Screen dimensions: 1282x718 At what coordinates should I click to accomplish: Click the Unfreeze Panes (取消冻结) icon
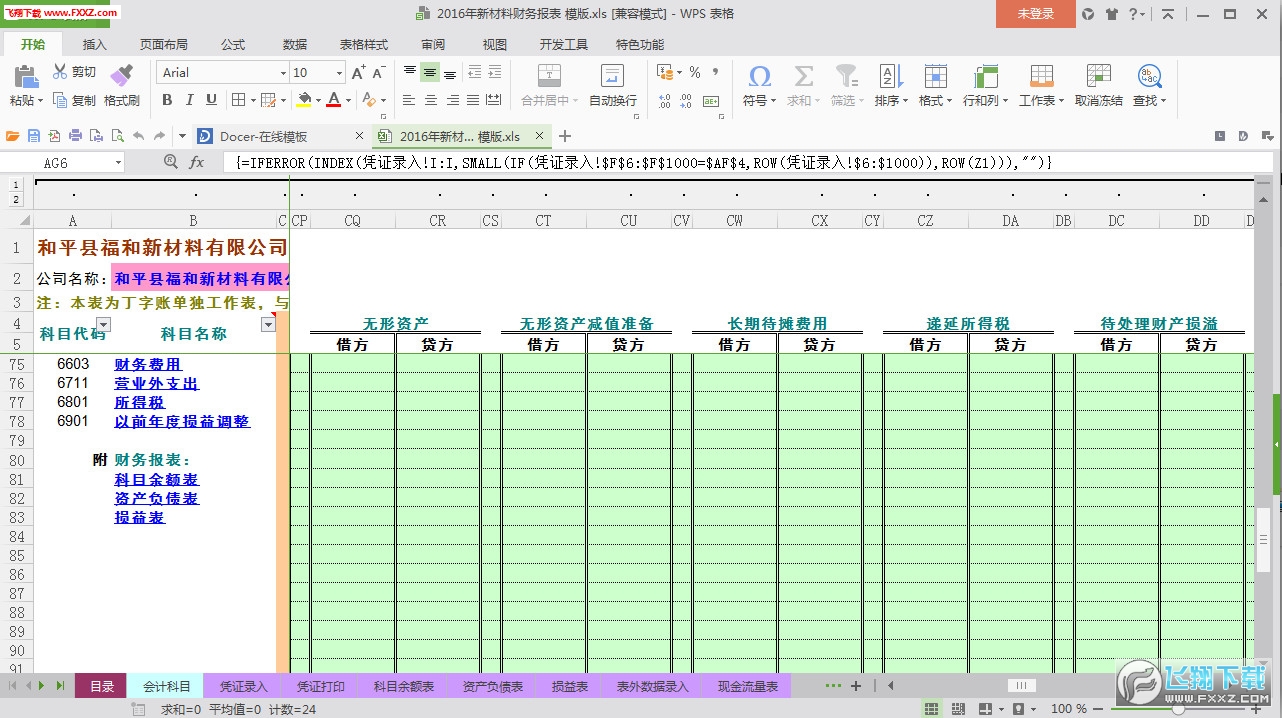click(x=1098, y=77)
